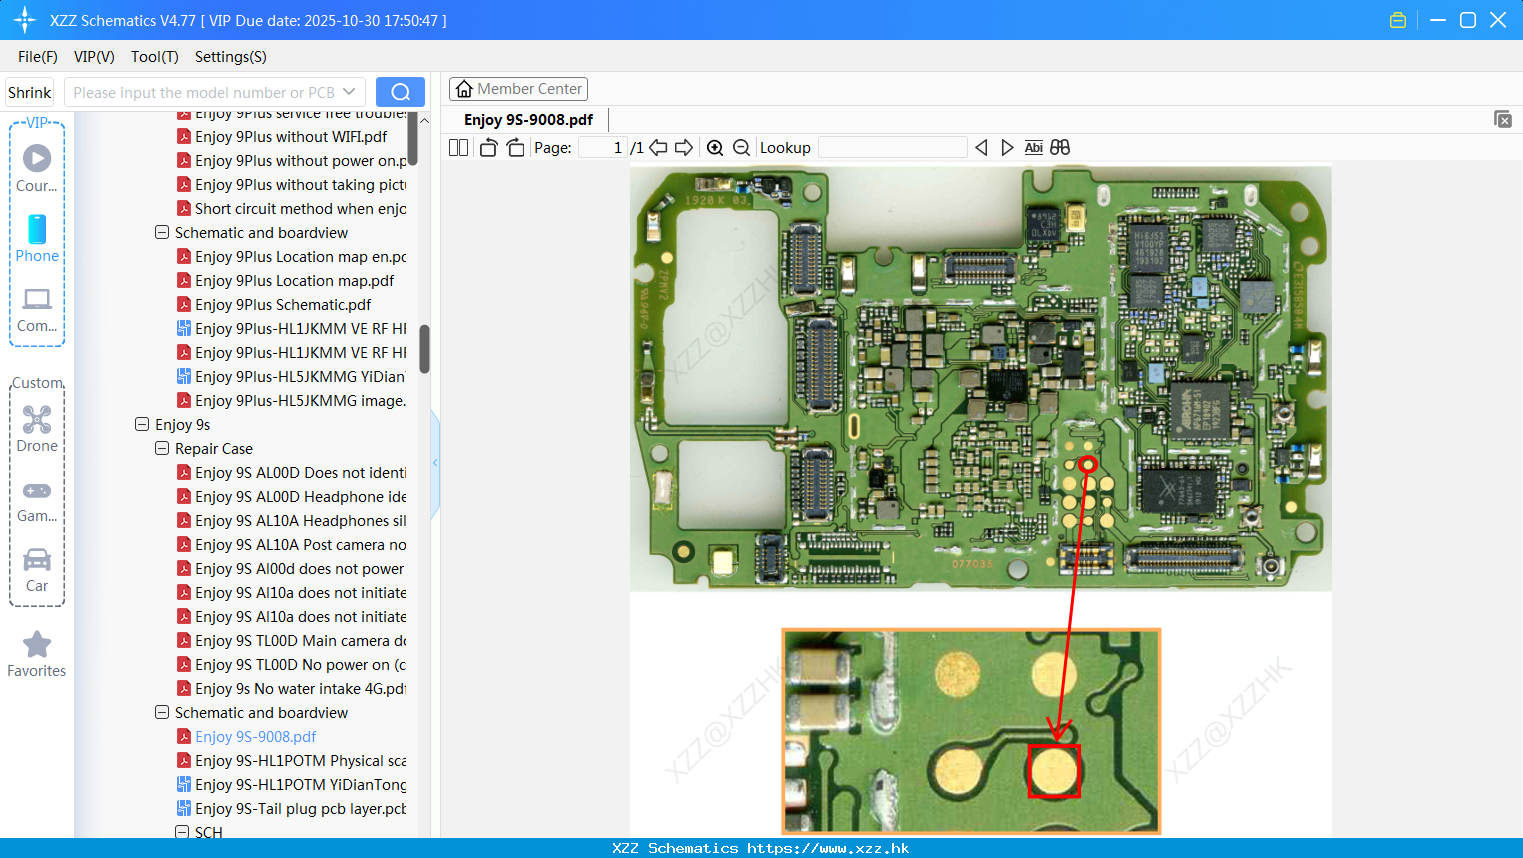This screenshot has height=858, width=1523.
Task: Open Enjoy 9s No water intake 4G.pdf
Action: click(x=291, y=688)
